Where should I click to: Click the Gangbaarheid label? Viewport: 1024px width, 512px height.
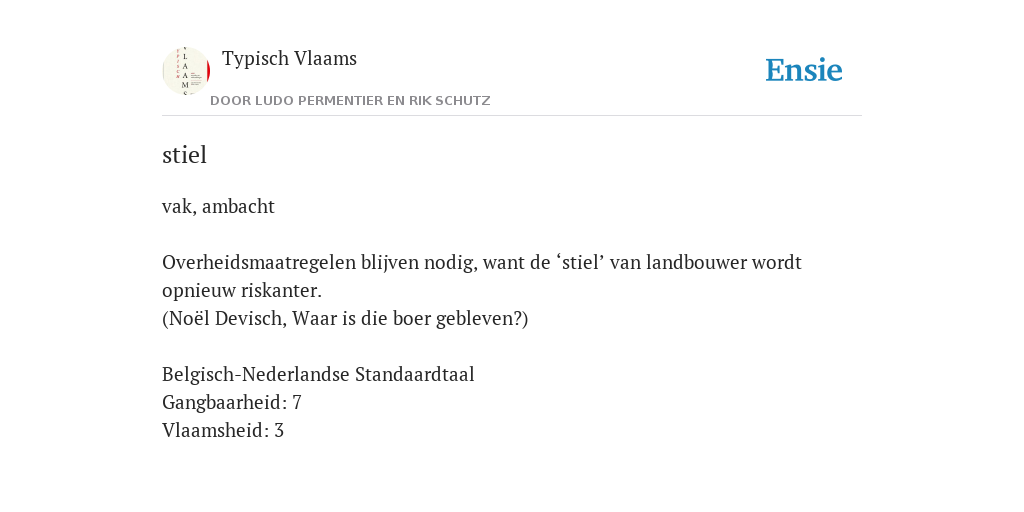pos(225,403)
